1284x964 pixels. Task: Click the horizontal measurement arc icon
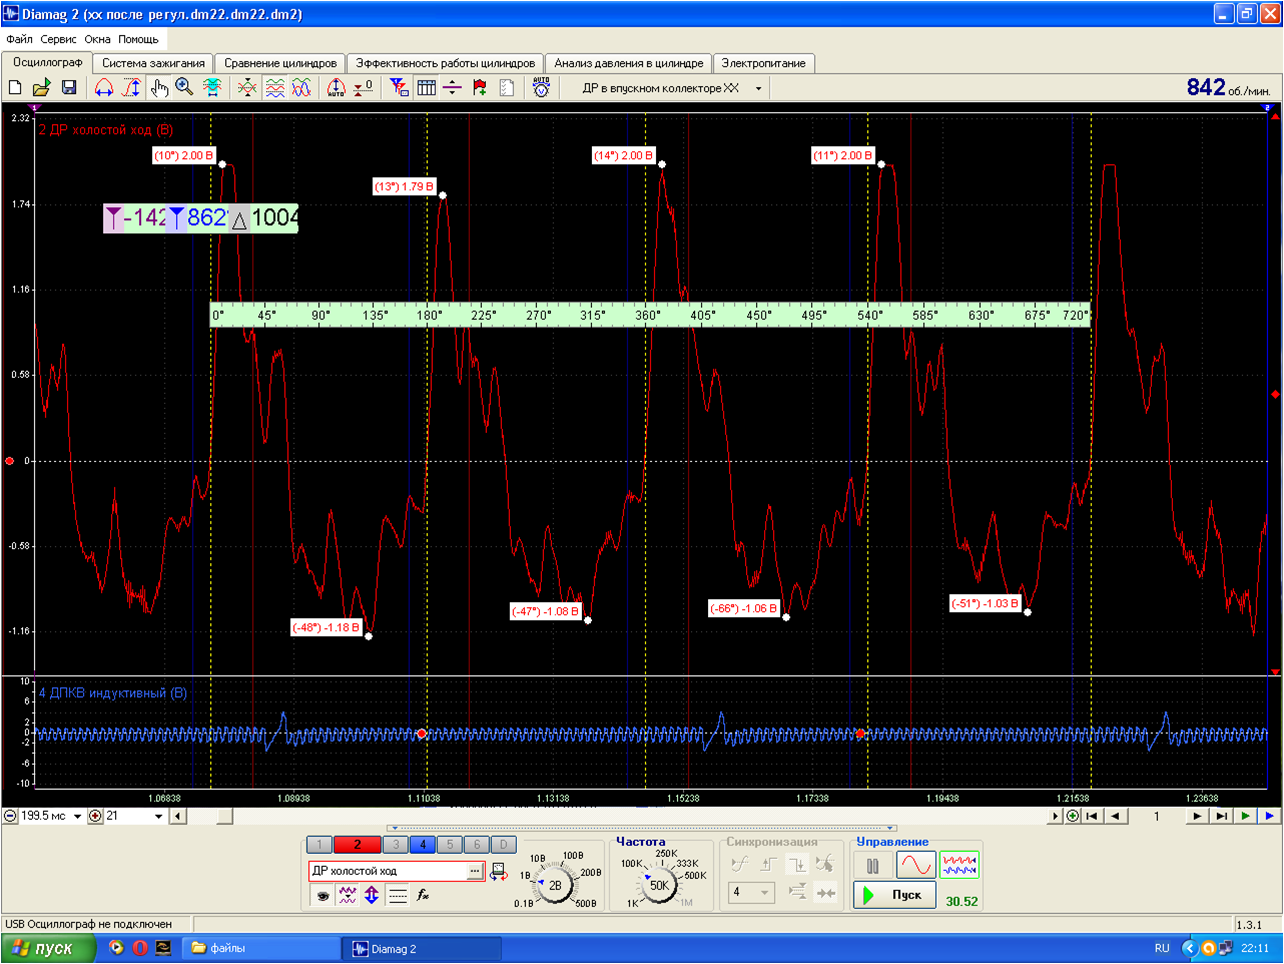pyautogui.click(x=104, y=88)
